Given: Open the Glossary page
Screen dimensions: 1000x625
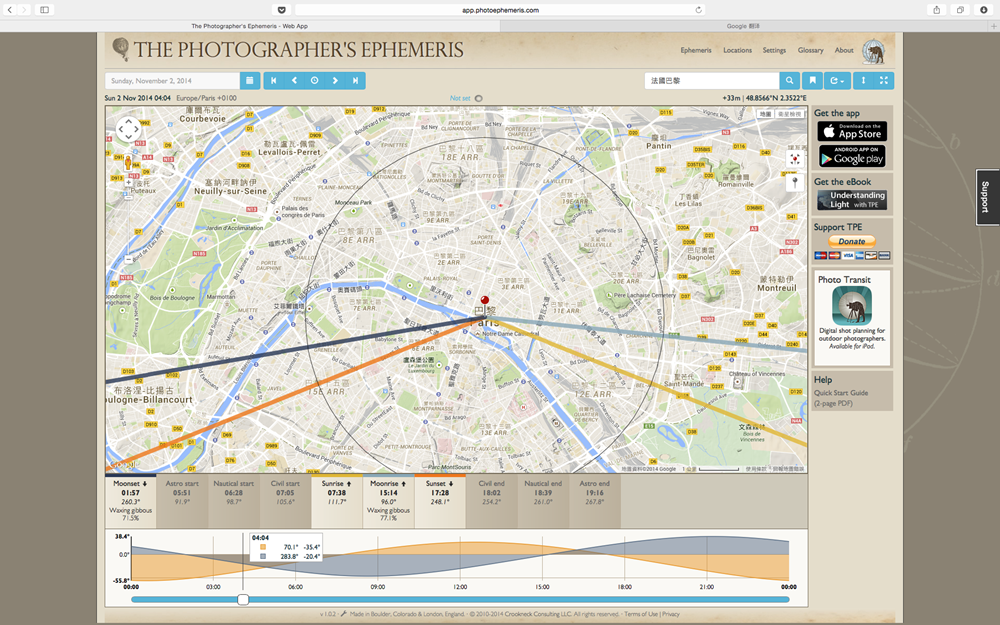Looking at the screenshot, I should coord(810,50).
